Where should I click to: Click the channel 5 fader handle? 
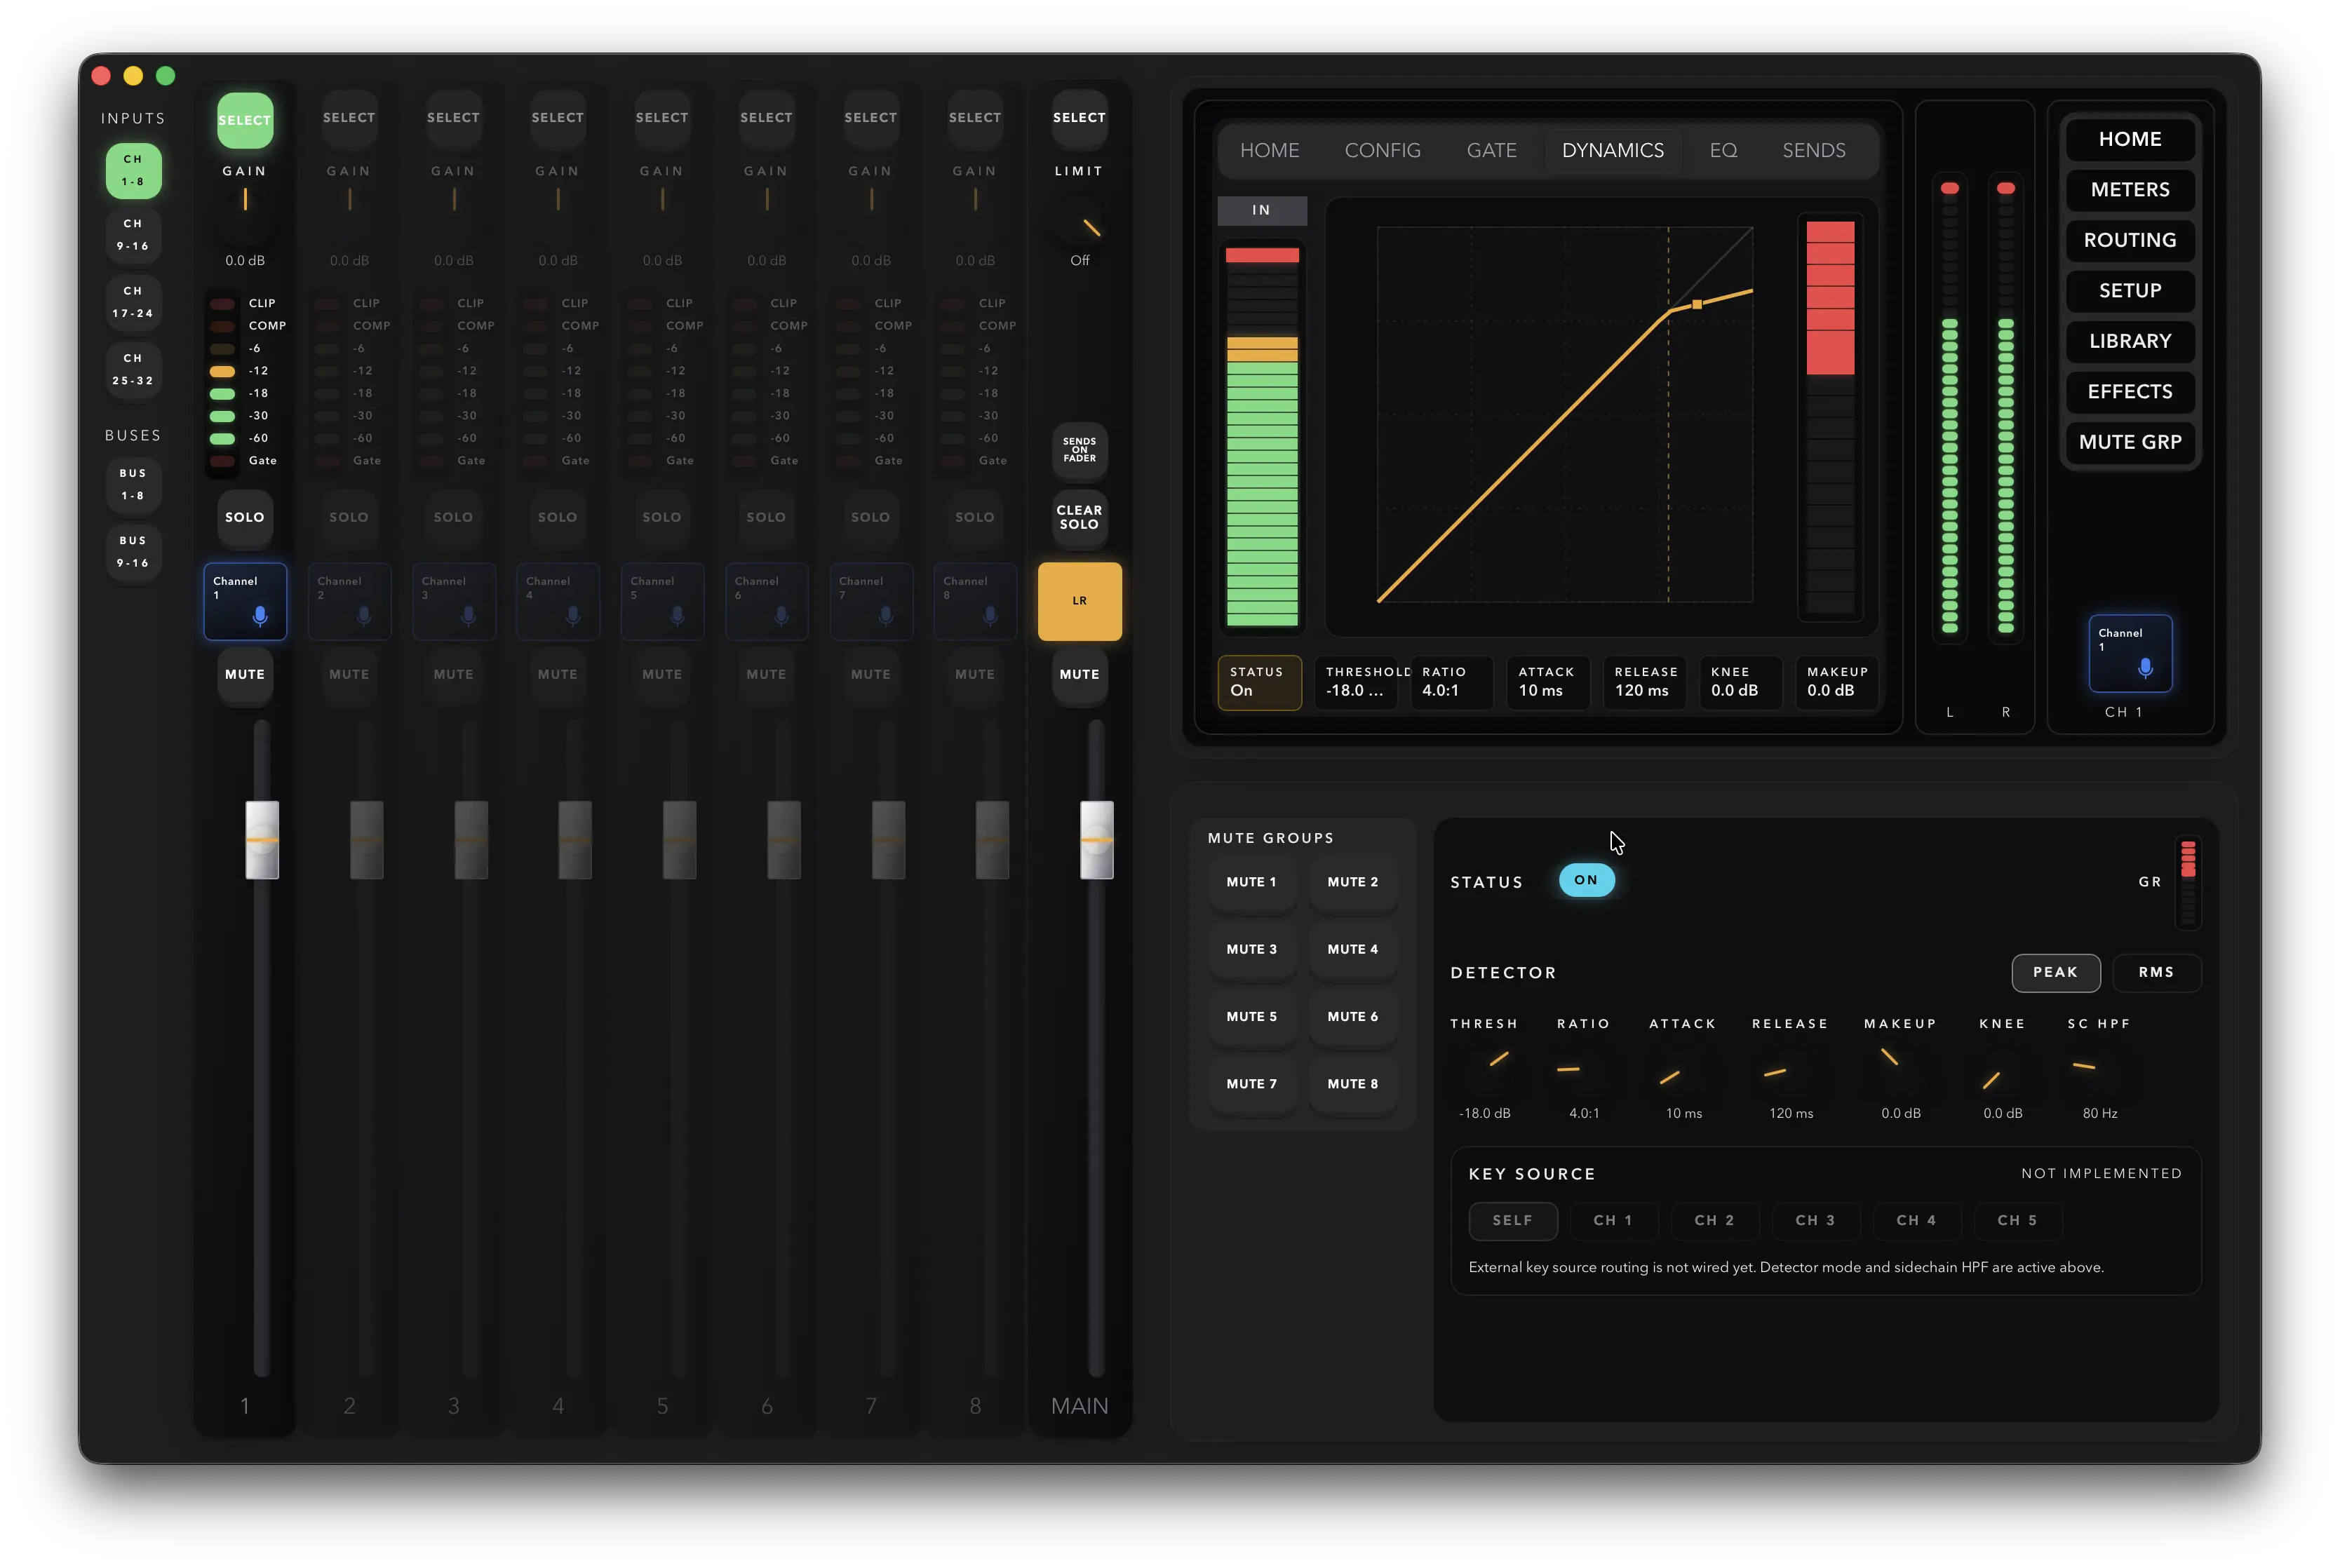click(679, 840)
